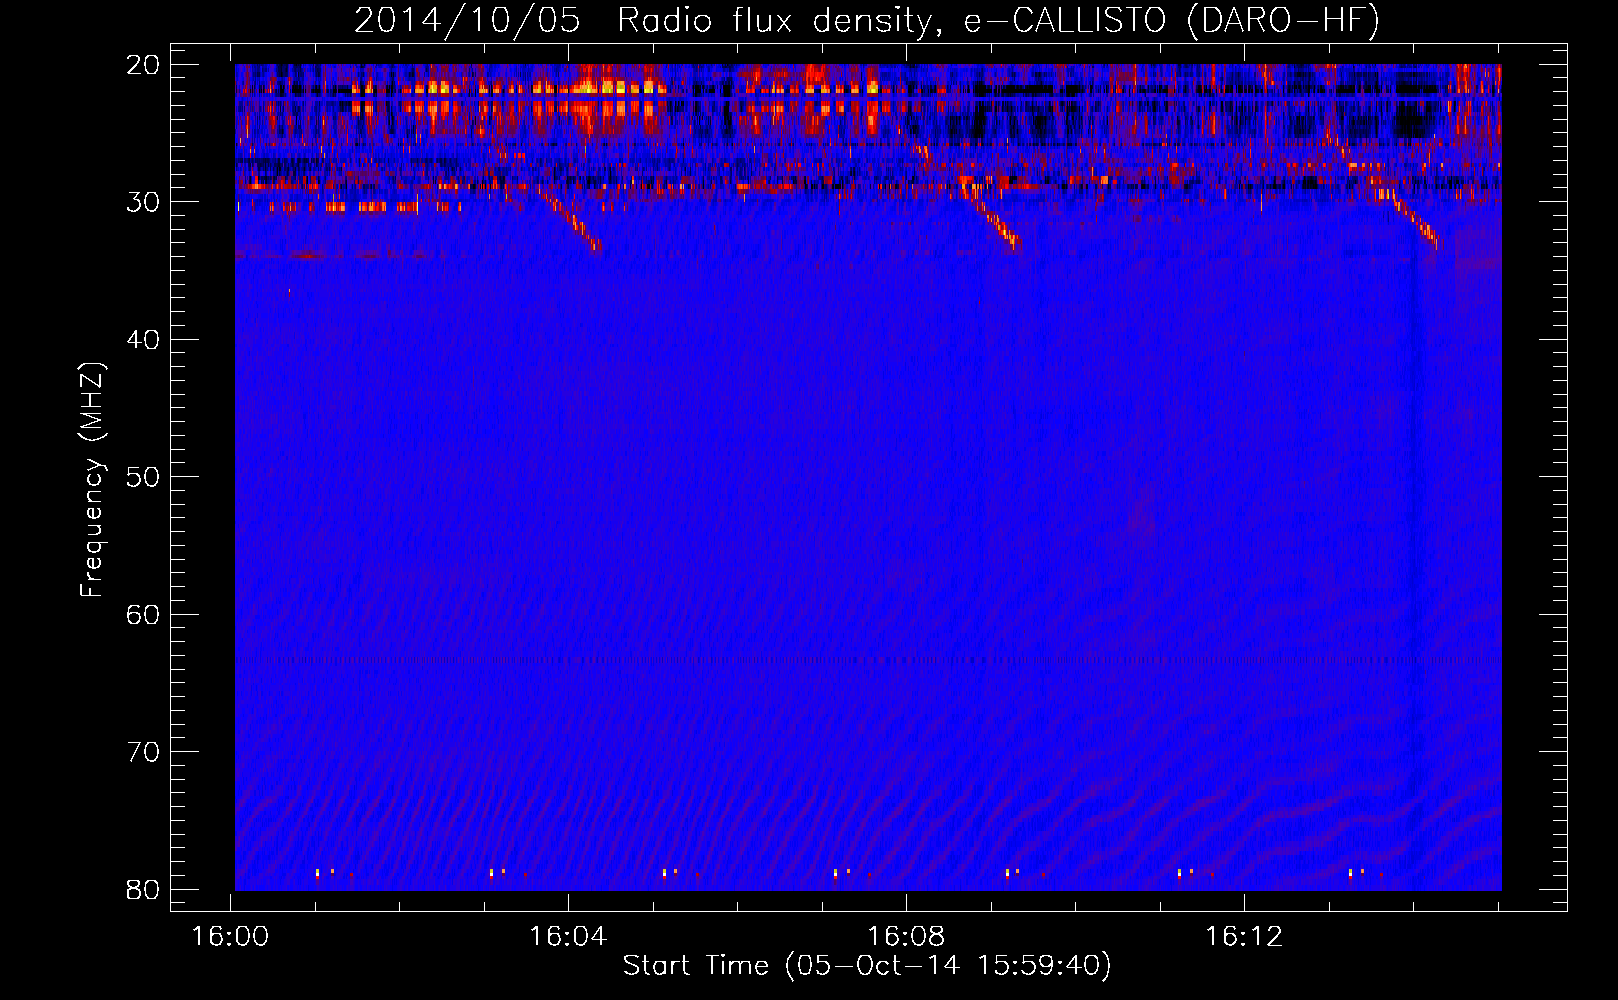Click the 16:04 time tick label
1618x1000 pixels.
click(568, 937)
